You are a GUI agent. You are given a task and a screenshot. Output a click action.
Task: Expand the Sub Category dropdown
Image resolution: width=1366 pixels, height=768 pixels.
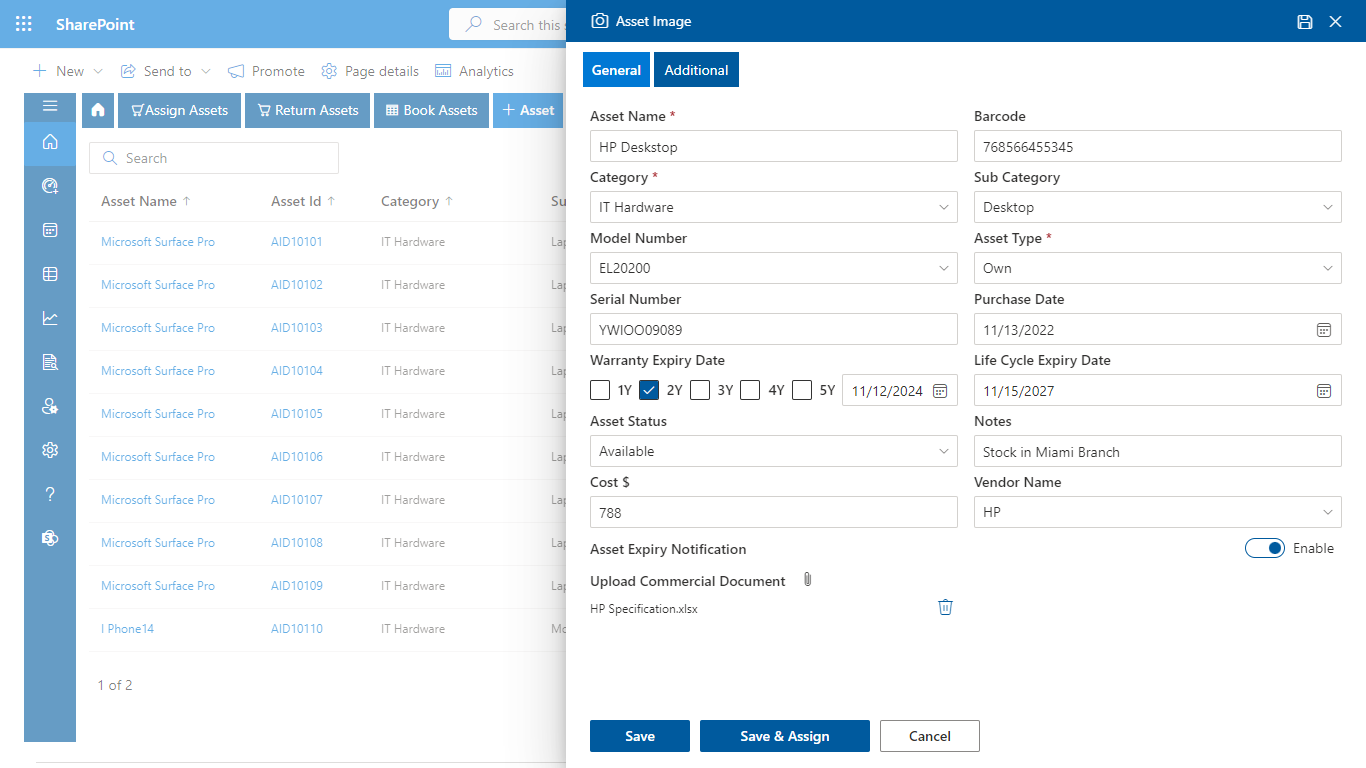[x=1325, y=207]
